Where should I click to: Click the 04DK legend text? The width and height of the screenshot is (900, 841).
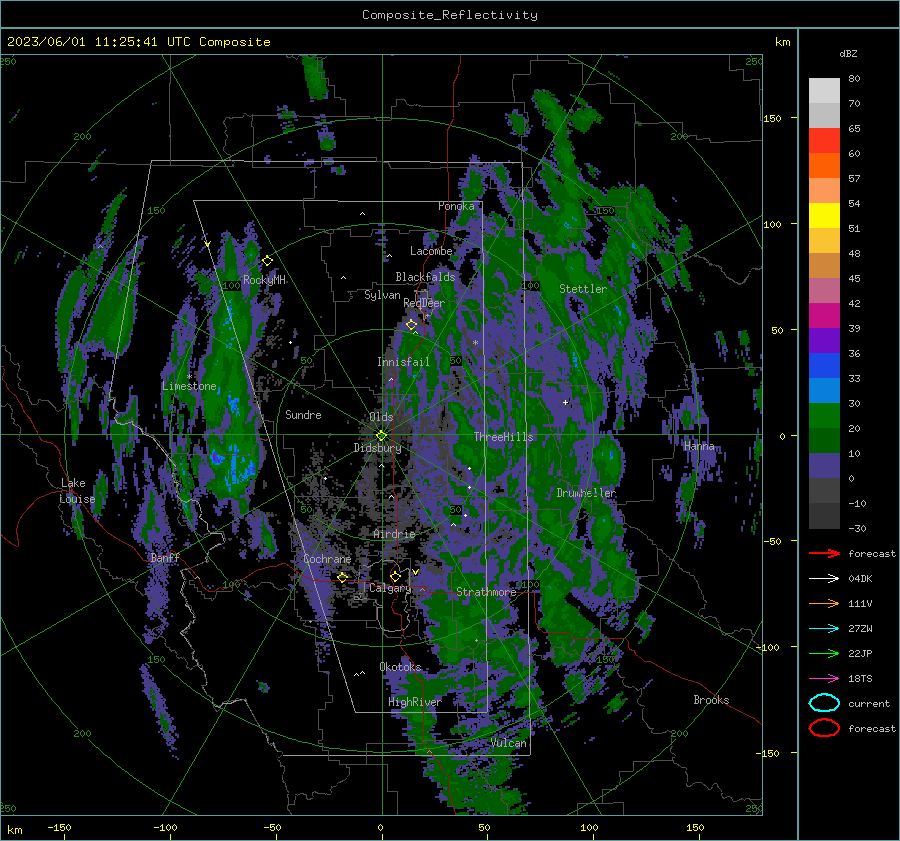click(860, 579)
